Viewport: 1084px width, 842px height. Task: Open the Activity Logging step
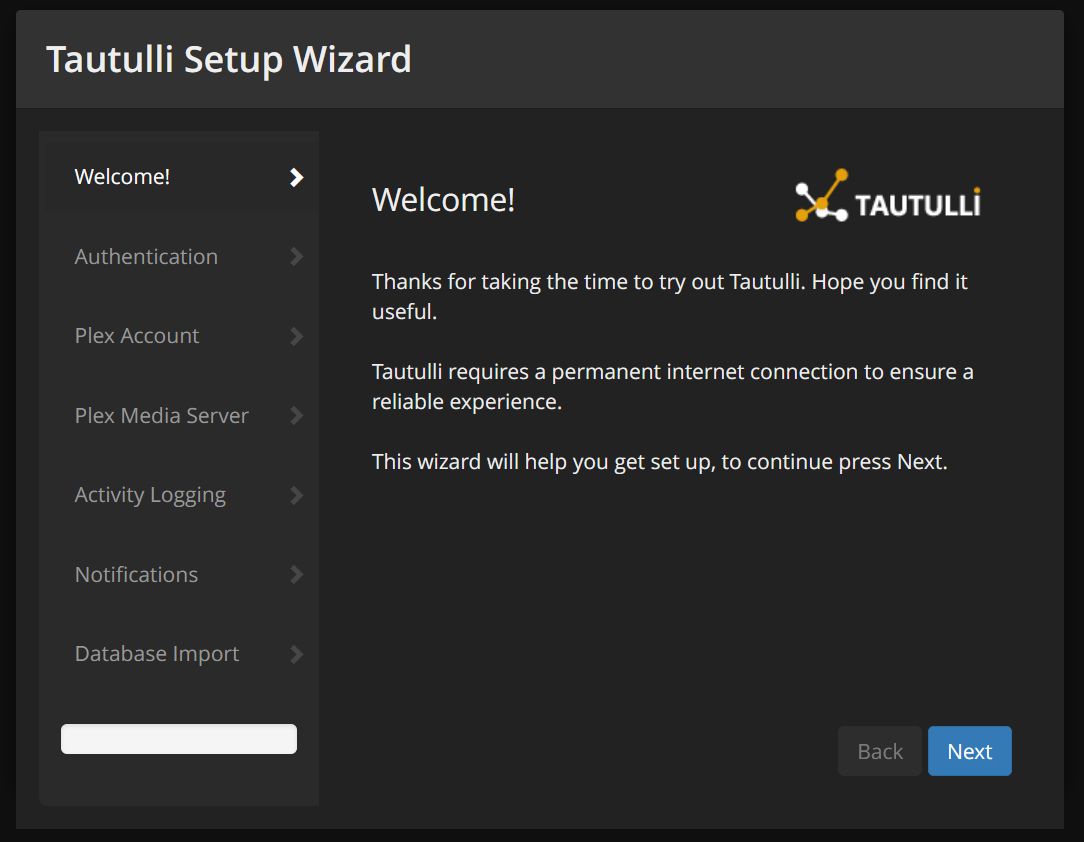click(150, 495)
